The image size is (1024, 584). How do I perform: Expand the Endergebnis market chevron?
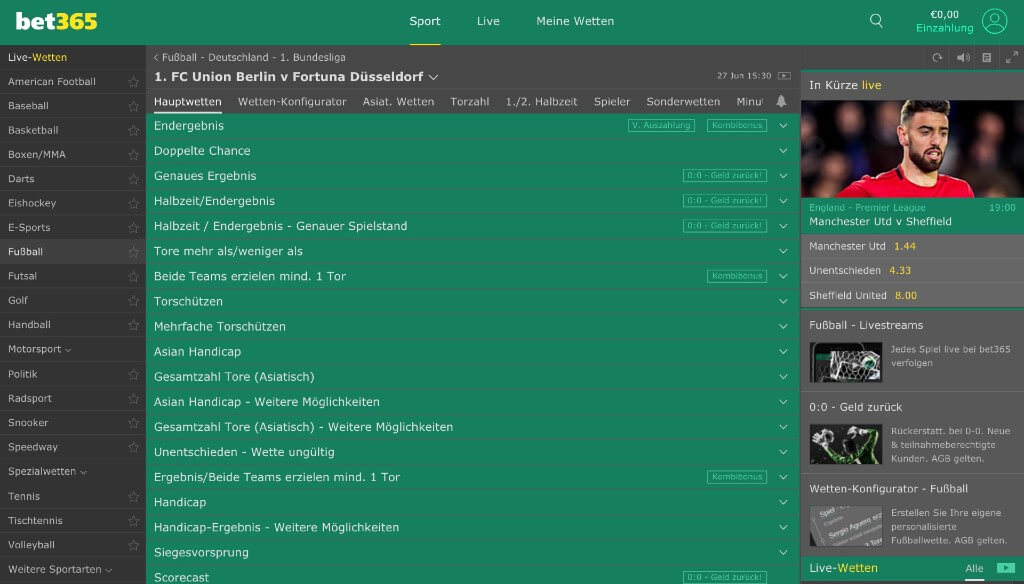tap(783, 125)
